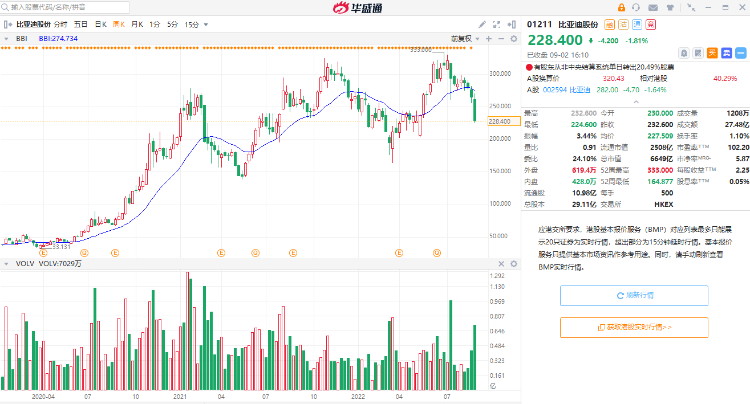This screenshot has height=404, width=750.
Task: Click the 52-week low value 164.877
Action: coord(660,182)
